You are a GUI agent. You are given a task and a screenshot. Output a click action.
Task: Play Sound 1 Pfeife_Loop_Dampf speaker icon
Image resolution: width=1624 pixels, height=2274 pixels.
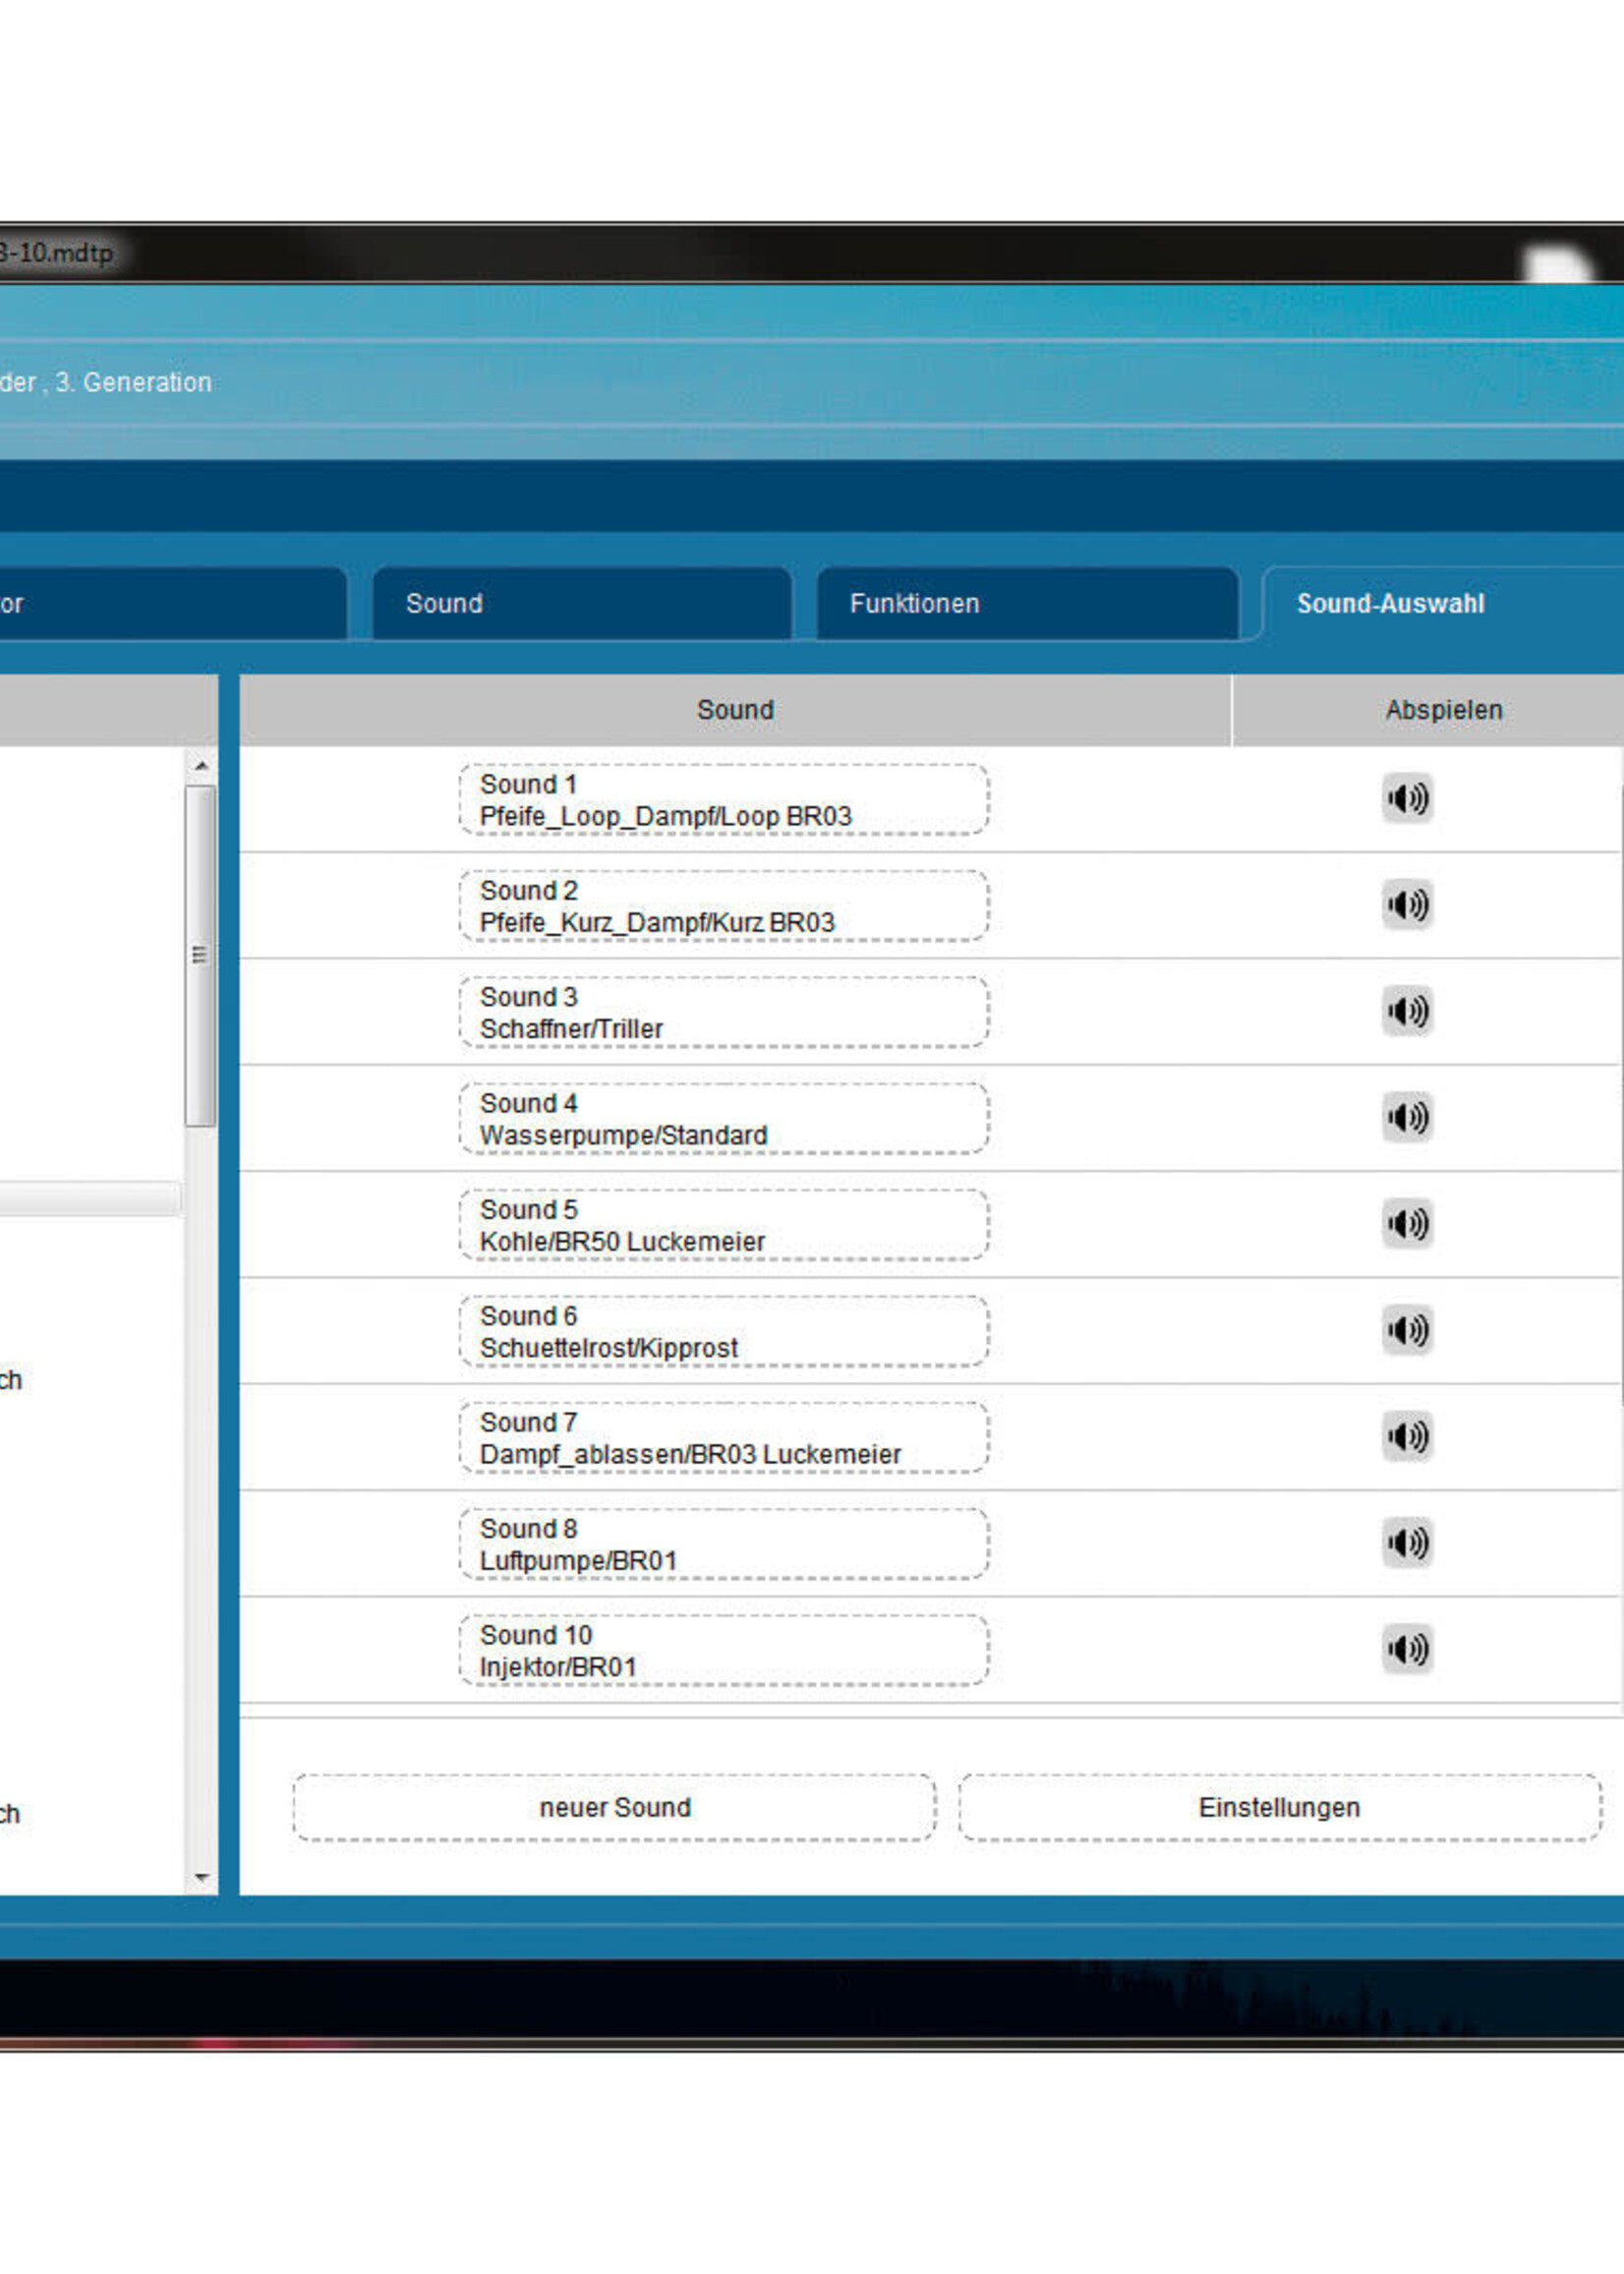(x=1407, y=798)
